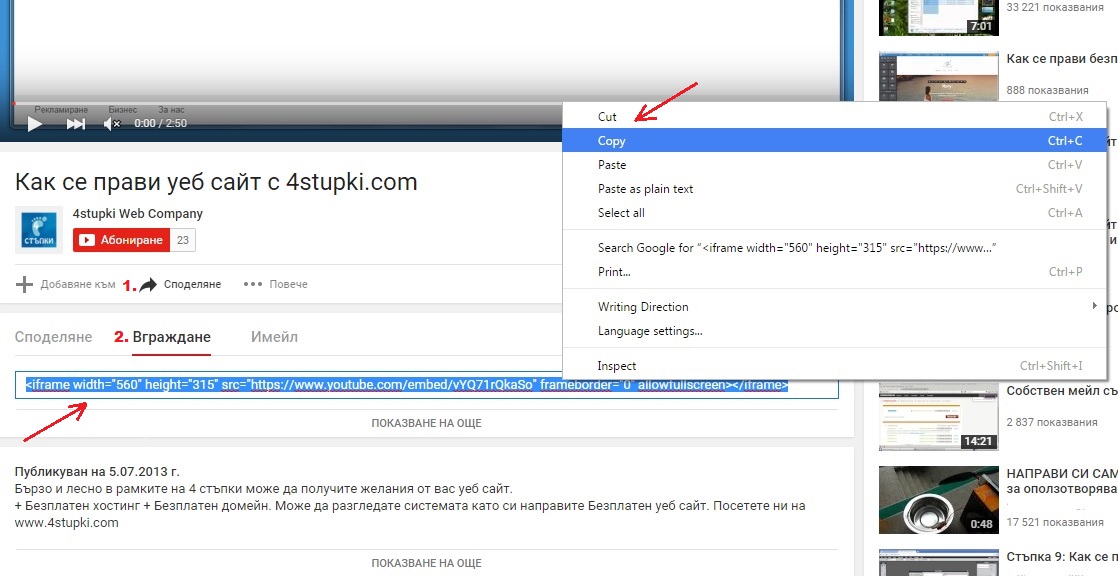1118x576 pixels.
Task: Open the 4stupki Web Company channel link
Action: pos(138,214)
